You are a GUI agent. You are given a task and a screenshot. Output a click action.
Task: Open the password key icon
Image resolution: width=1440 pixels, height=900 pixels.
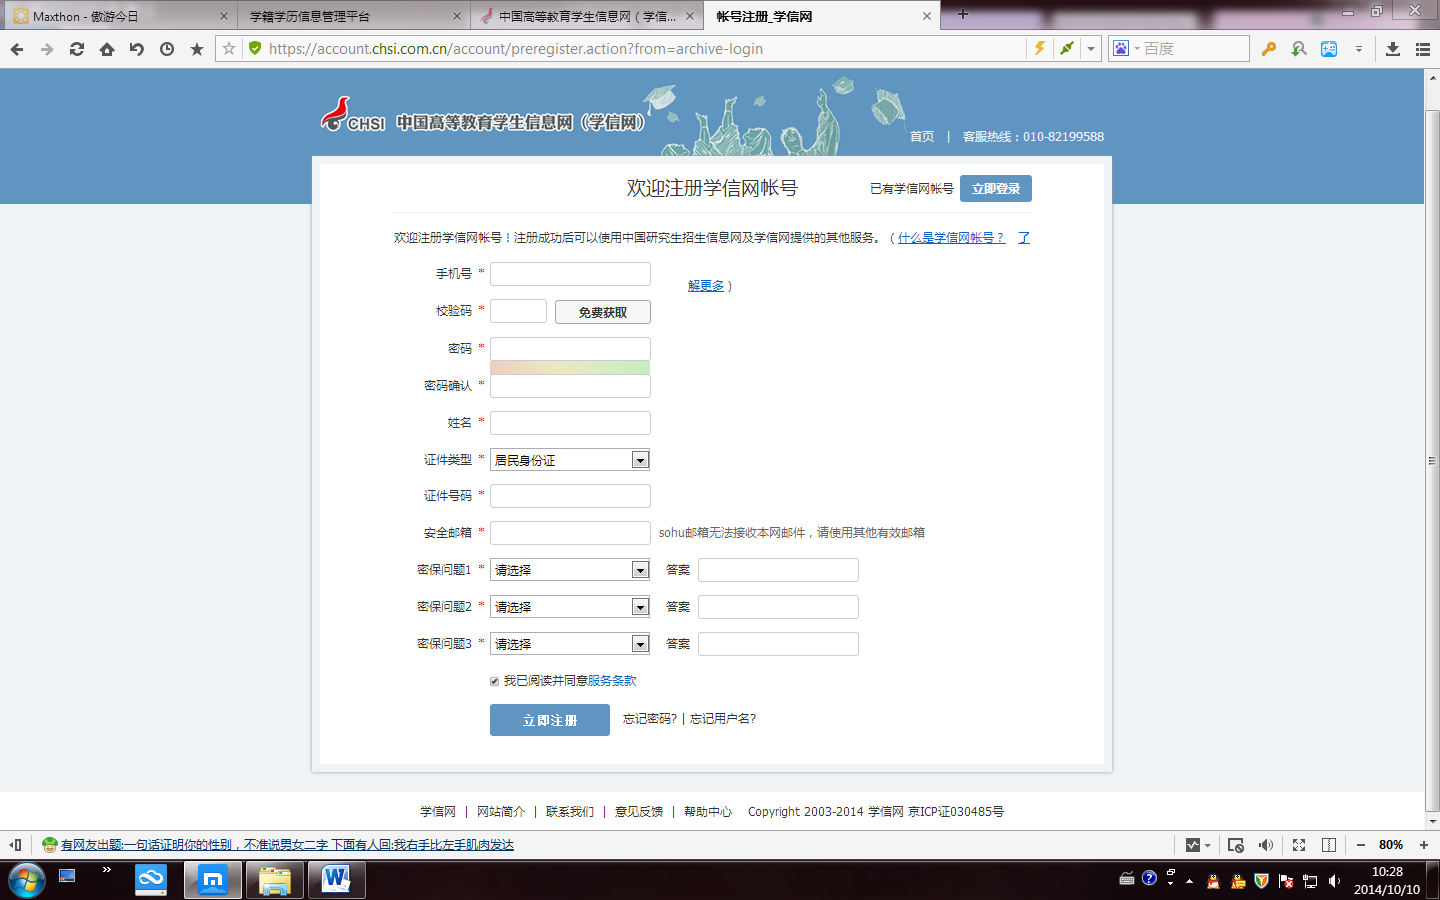pos(1268,49)
